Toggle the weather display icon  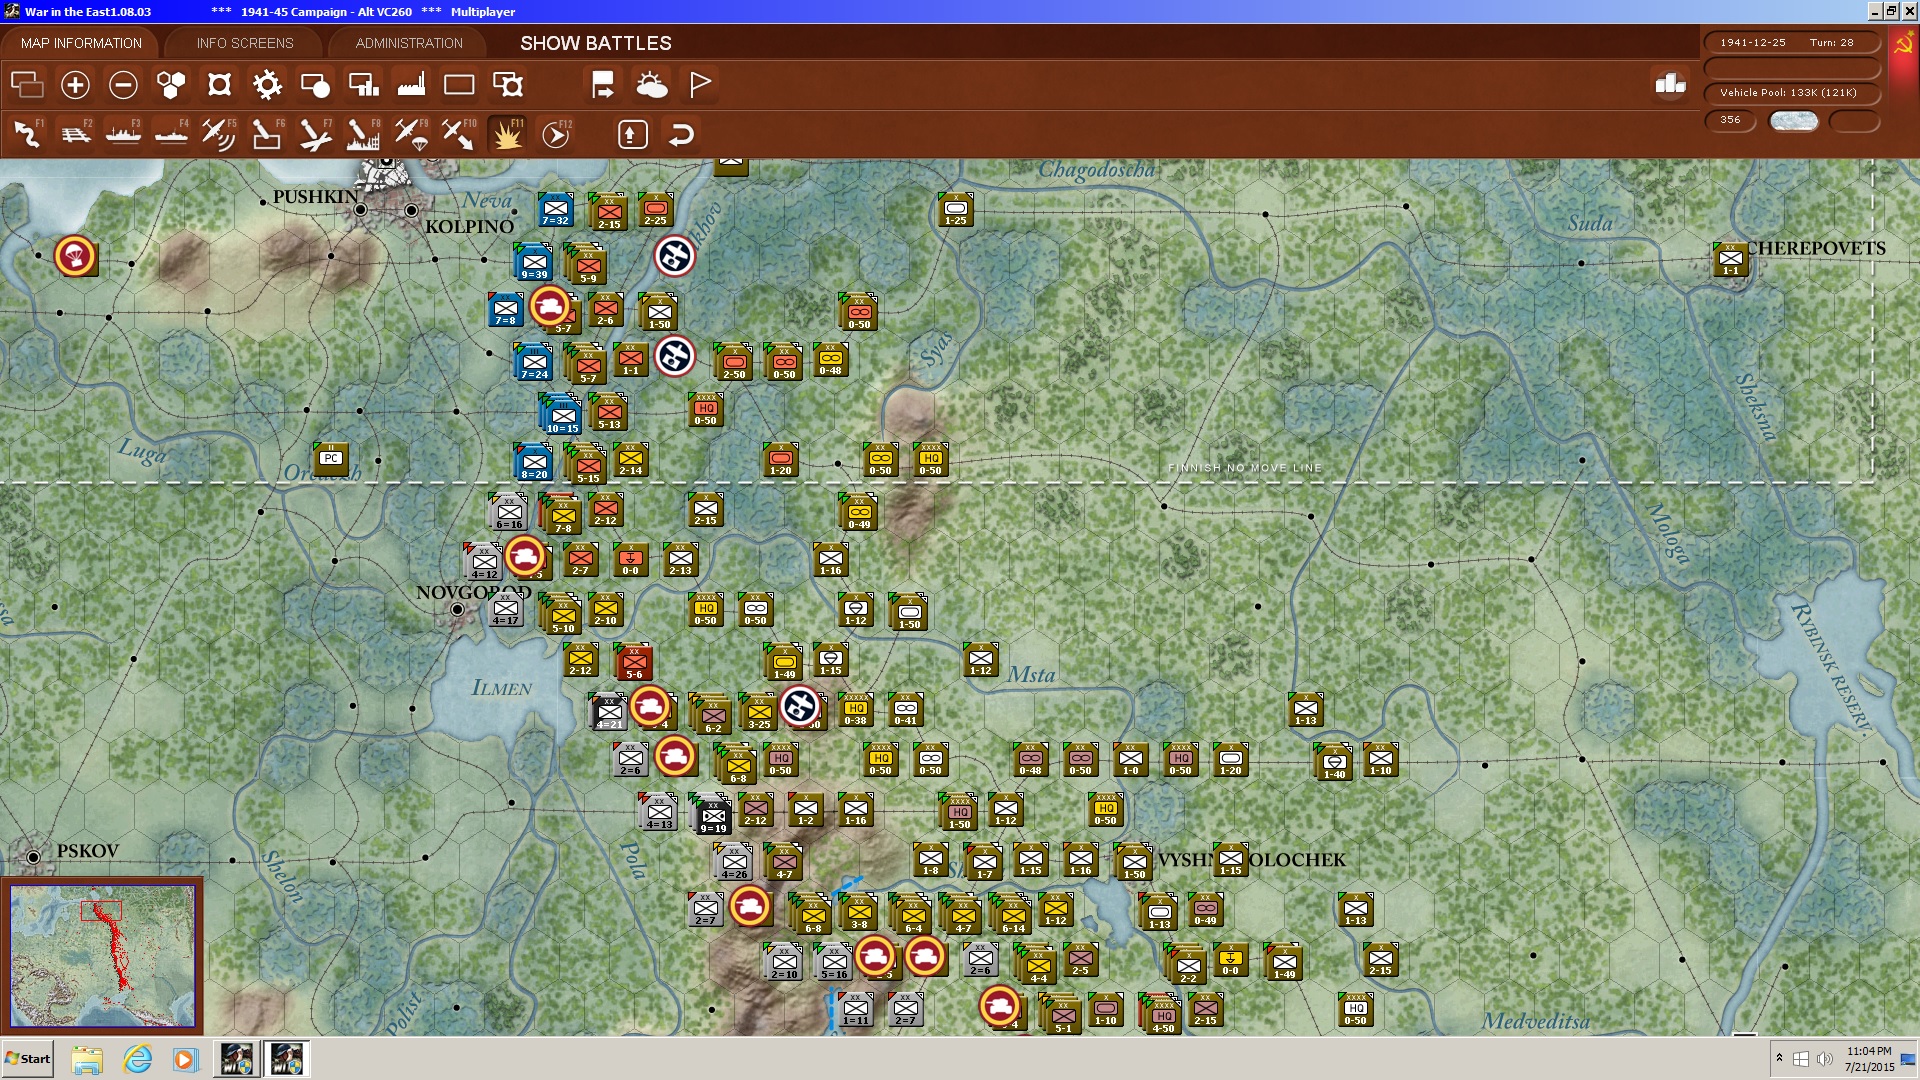[x=652, y=85]
